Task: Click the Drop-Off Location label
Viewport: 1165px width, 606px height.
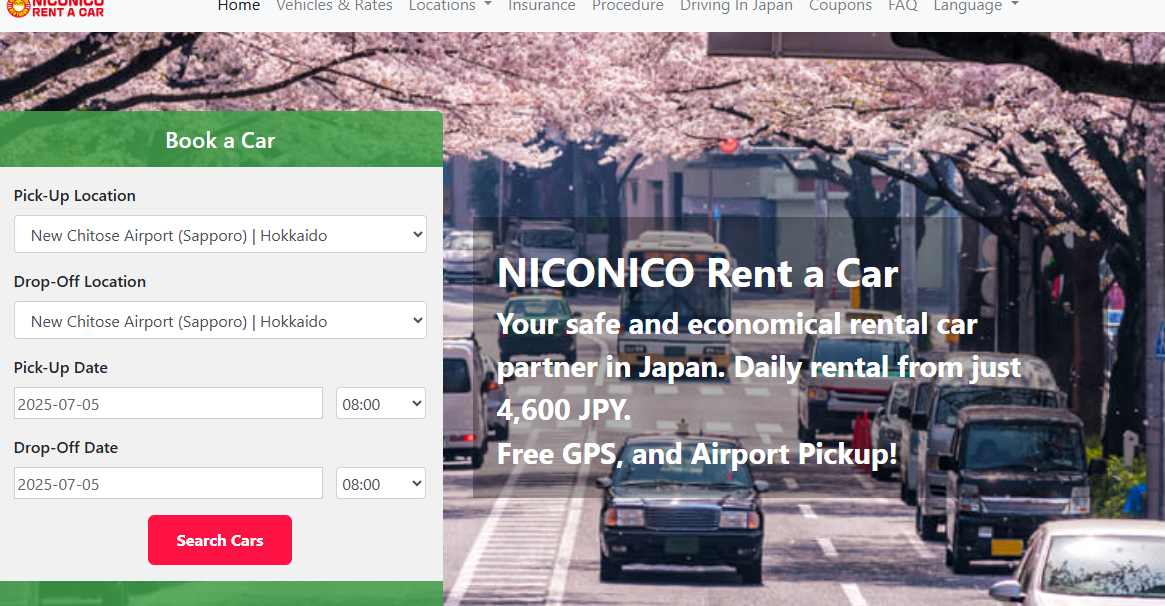Action: pyautogui.click(x=79, y=281)
